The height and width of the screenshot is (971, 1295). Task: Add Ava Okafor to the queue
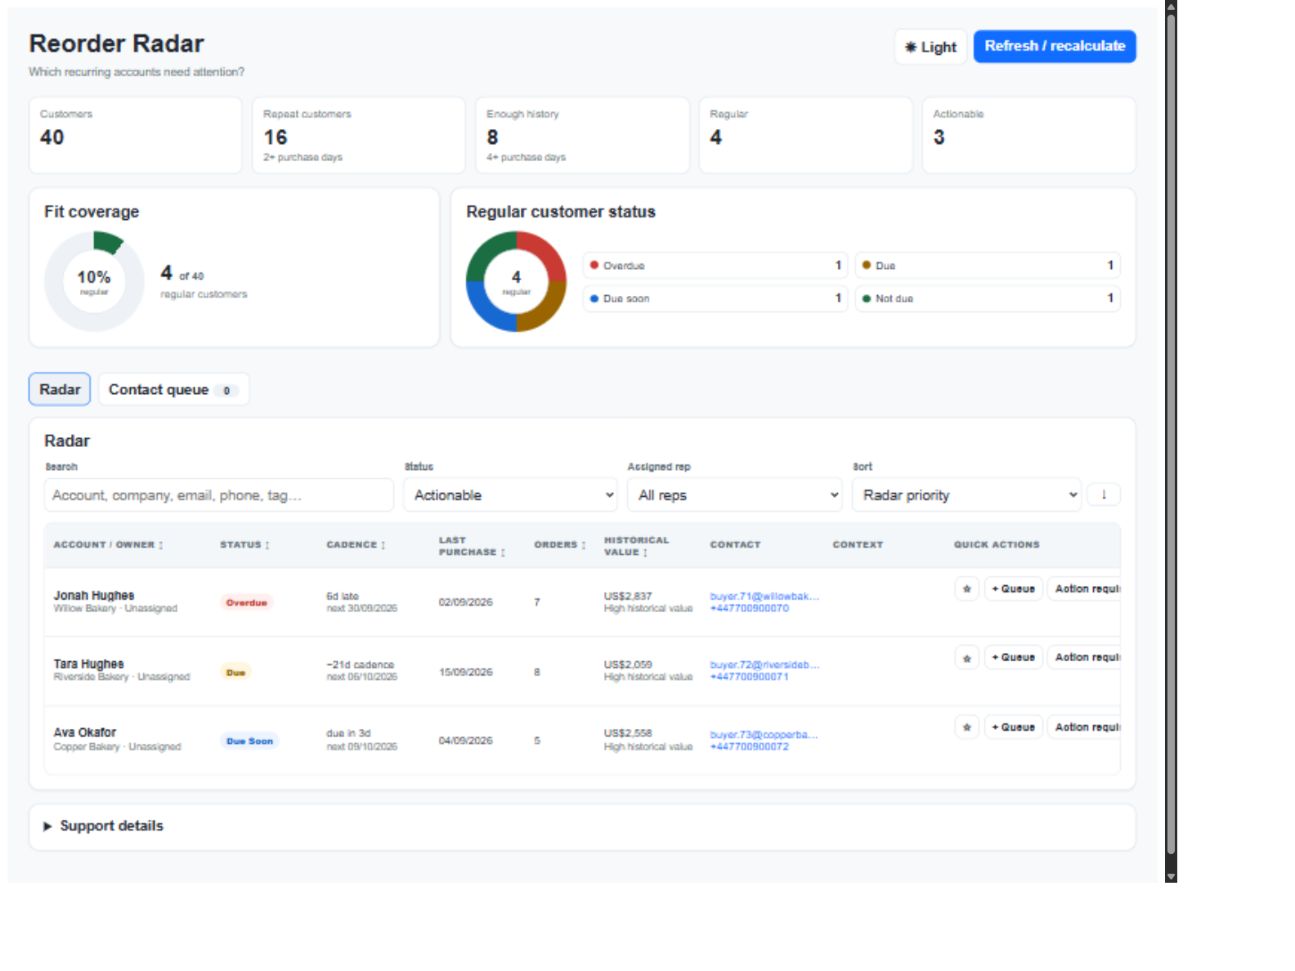(1014, 727)
